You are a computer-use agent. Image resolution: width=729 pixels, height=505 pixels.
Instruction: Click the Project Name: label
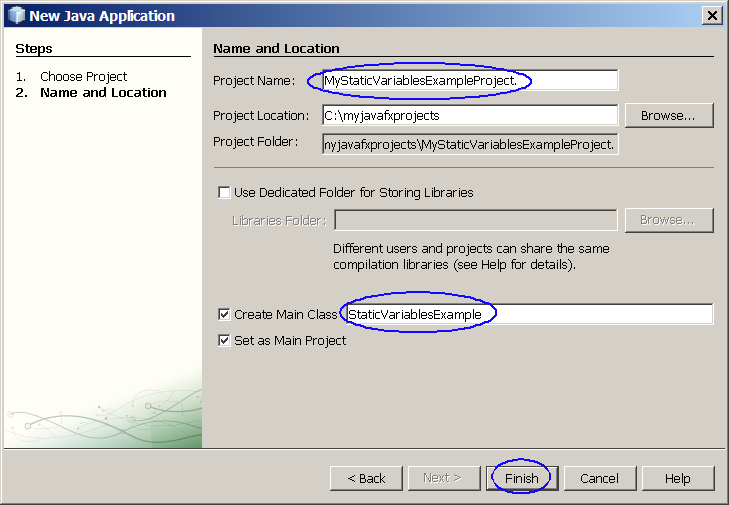[254, 80]
